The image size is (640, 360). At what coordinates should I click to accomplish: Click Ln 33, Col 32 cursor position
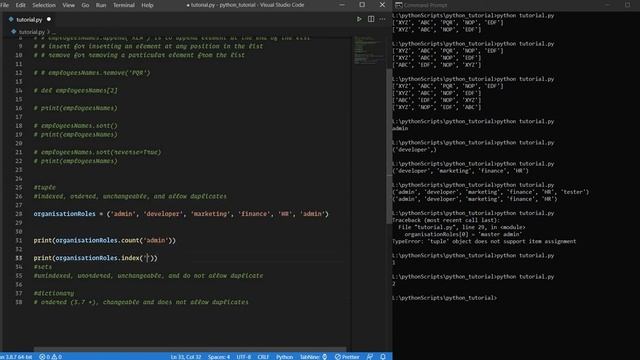tap(186, 357)
